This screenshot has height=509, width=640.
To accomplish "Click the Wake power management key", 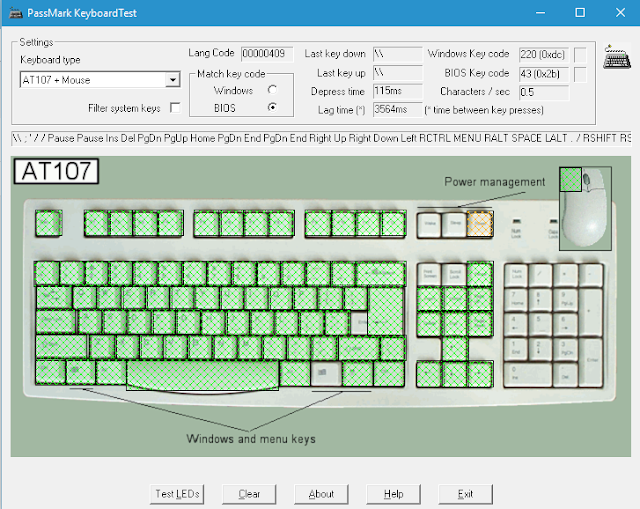I will tap(429, 224).
